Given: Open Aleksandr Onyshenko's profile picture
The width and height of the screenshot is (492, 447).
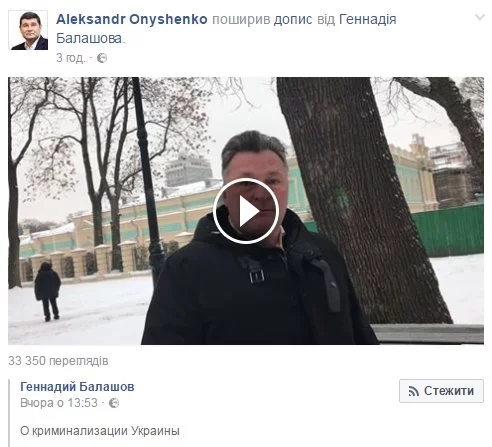Looking at the screenshot, I should pos(28,30).
